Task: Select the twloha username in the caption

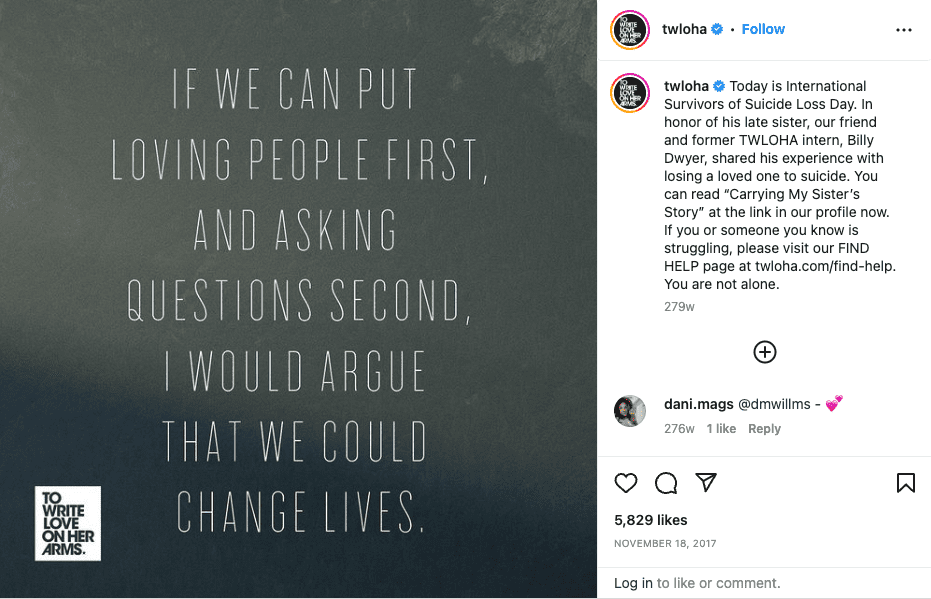Action: coord(685,86)
